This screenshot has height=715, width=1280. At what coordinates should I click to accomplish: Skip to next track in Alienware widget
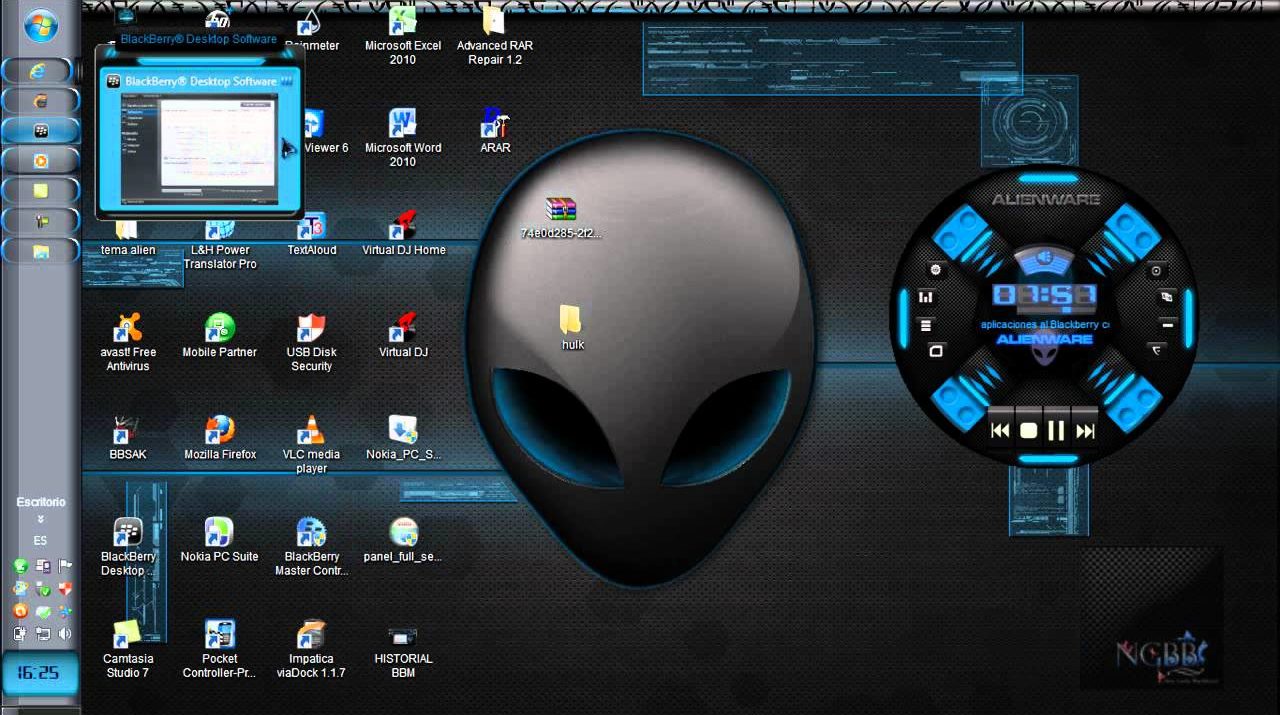(1085, 431)
